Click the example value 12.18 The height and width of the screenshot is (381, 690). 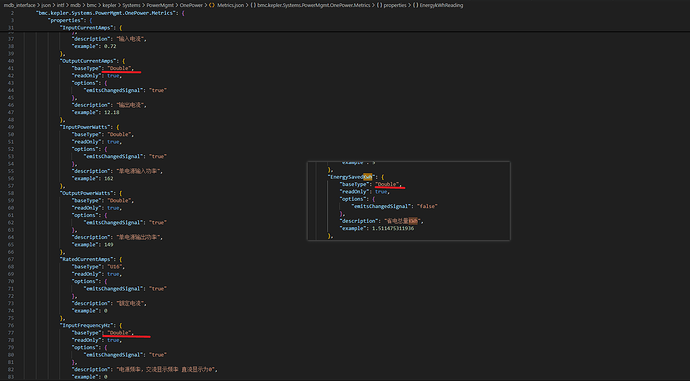click(112, 112)
